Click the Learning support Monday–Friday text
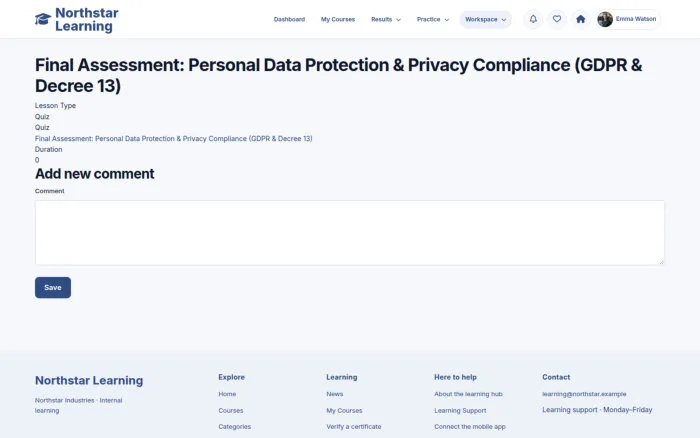 click(597, 409)
